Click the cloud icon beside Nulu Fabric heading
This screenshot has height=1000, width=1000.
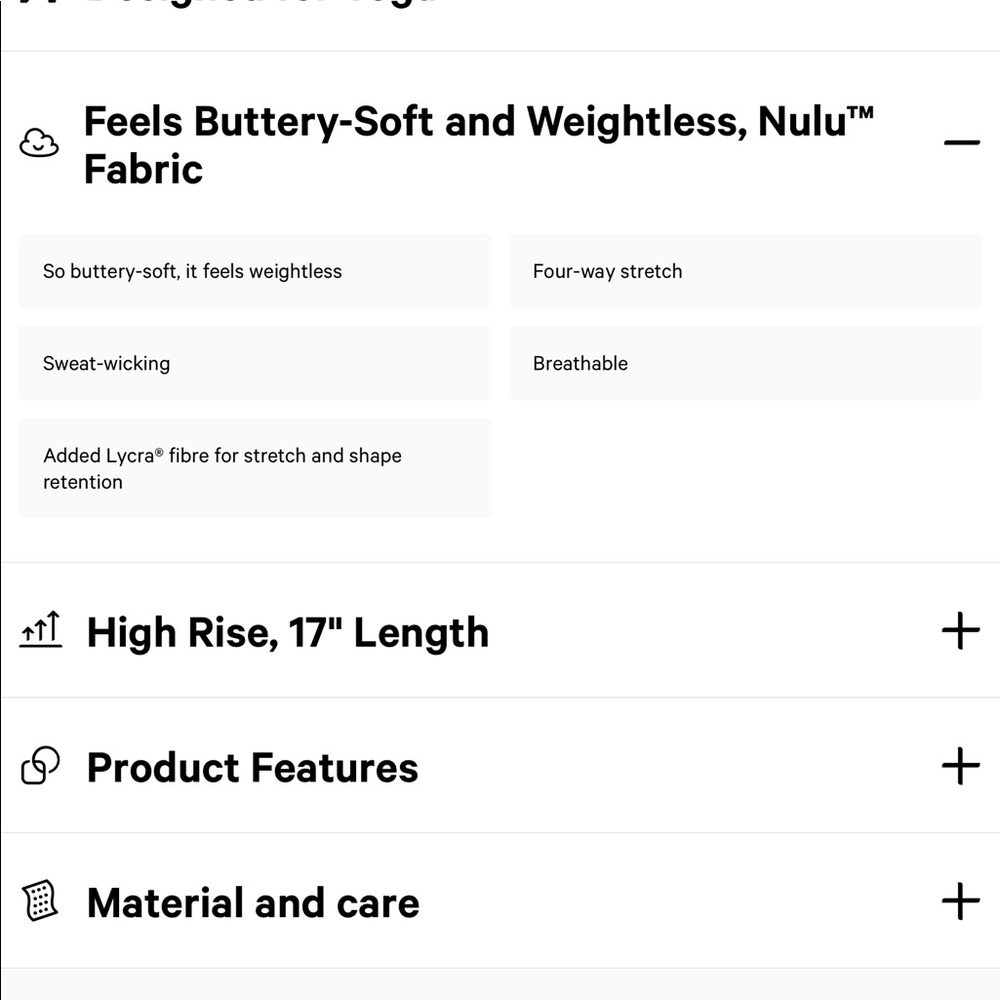point(39,142)
